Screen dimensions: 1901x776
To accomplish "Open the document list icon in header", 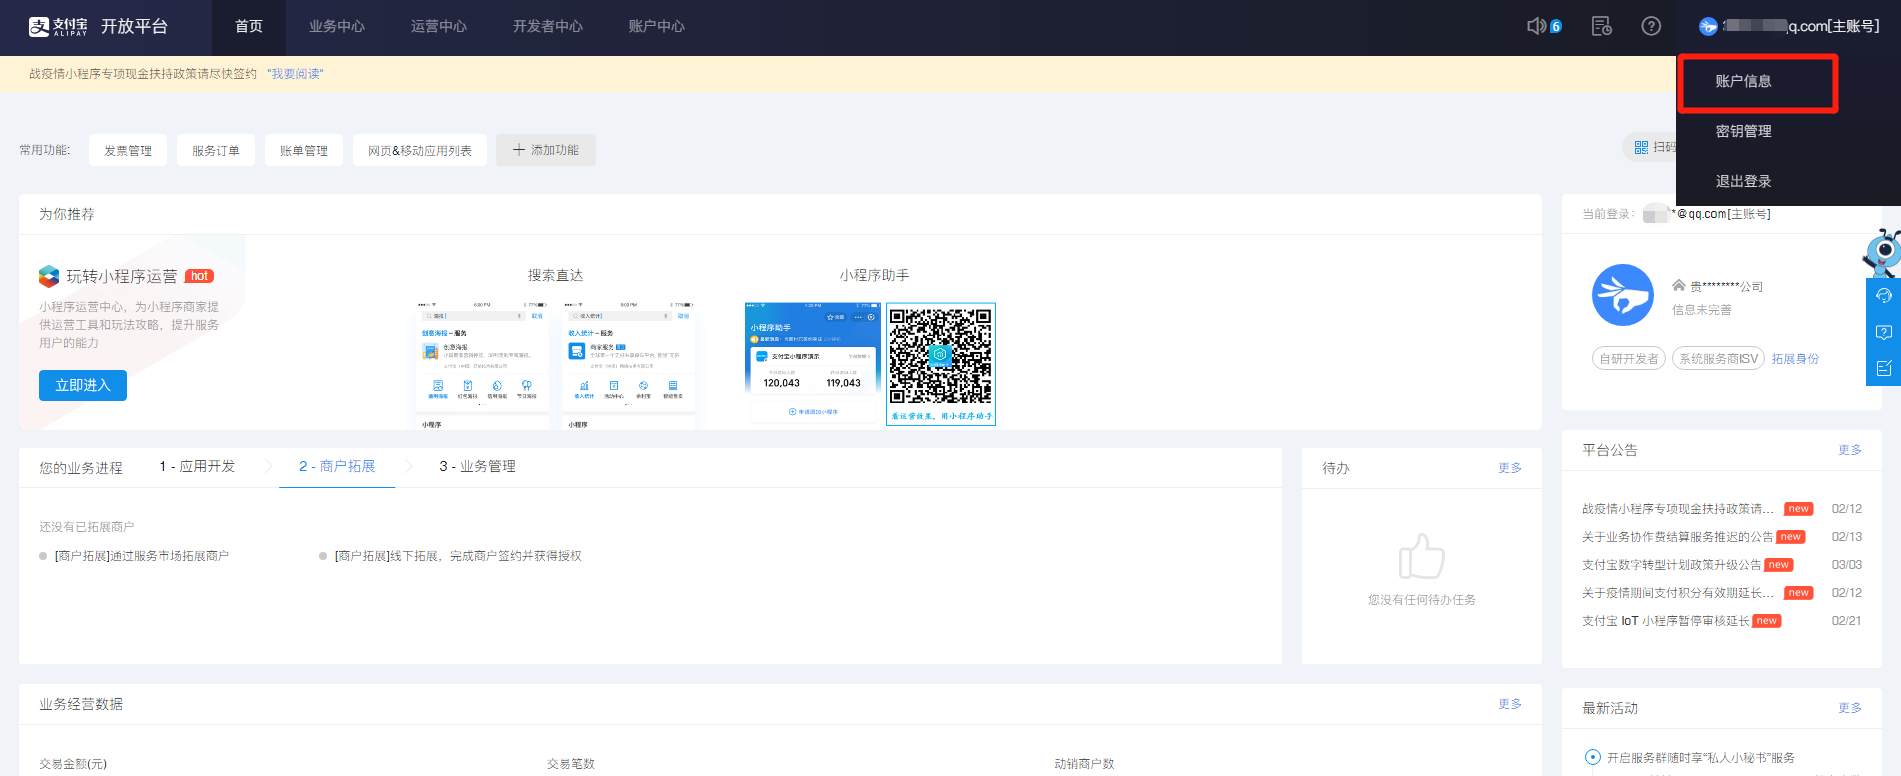I will click(1601, 26).
